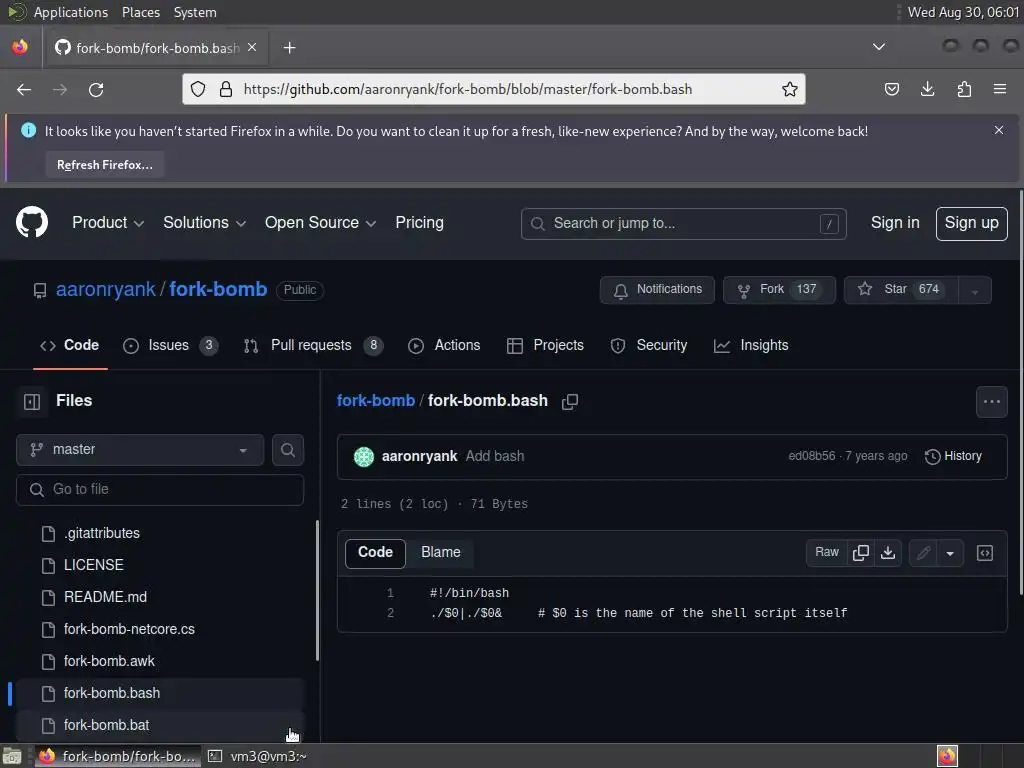
Task: Open the Firefox downloads icon
Action: 927,89
